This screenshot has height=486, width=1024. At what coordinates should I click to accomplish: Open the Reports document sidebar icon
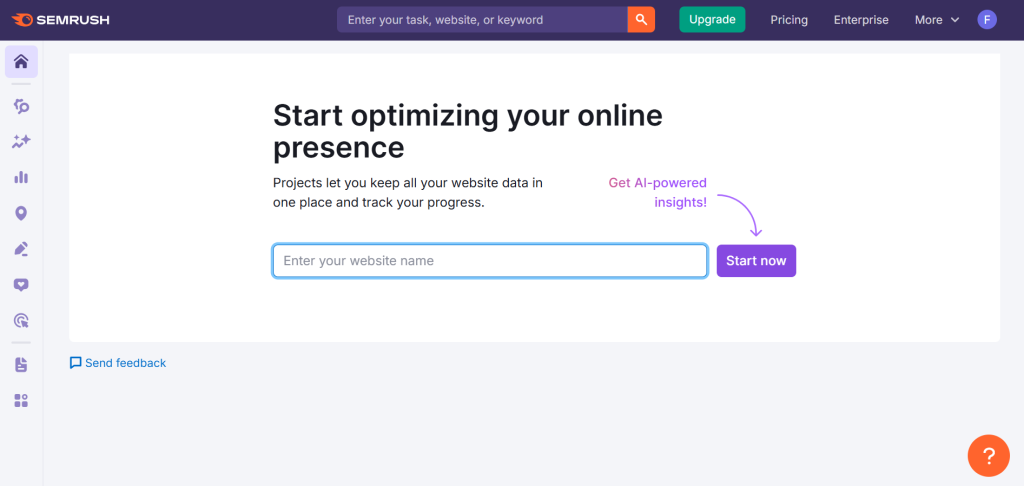pos(21,365)
